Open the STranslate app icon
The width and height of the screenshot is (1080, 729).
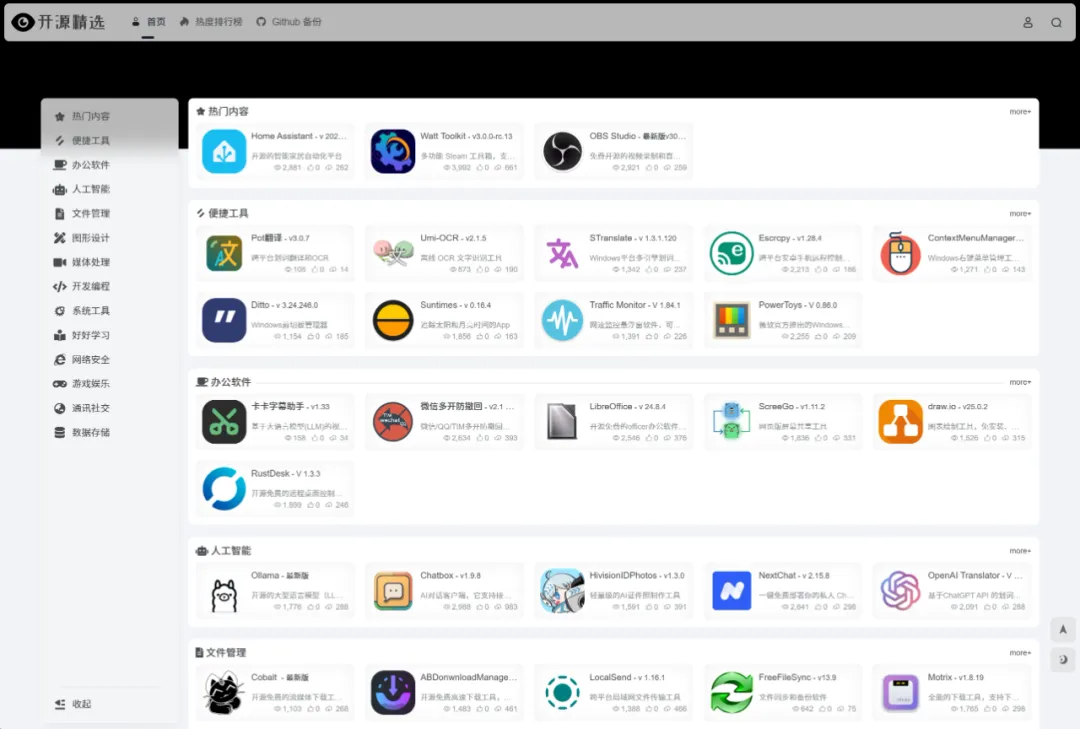click(x=562, y=254)
